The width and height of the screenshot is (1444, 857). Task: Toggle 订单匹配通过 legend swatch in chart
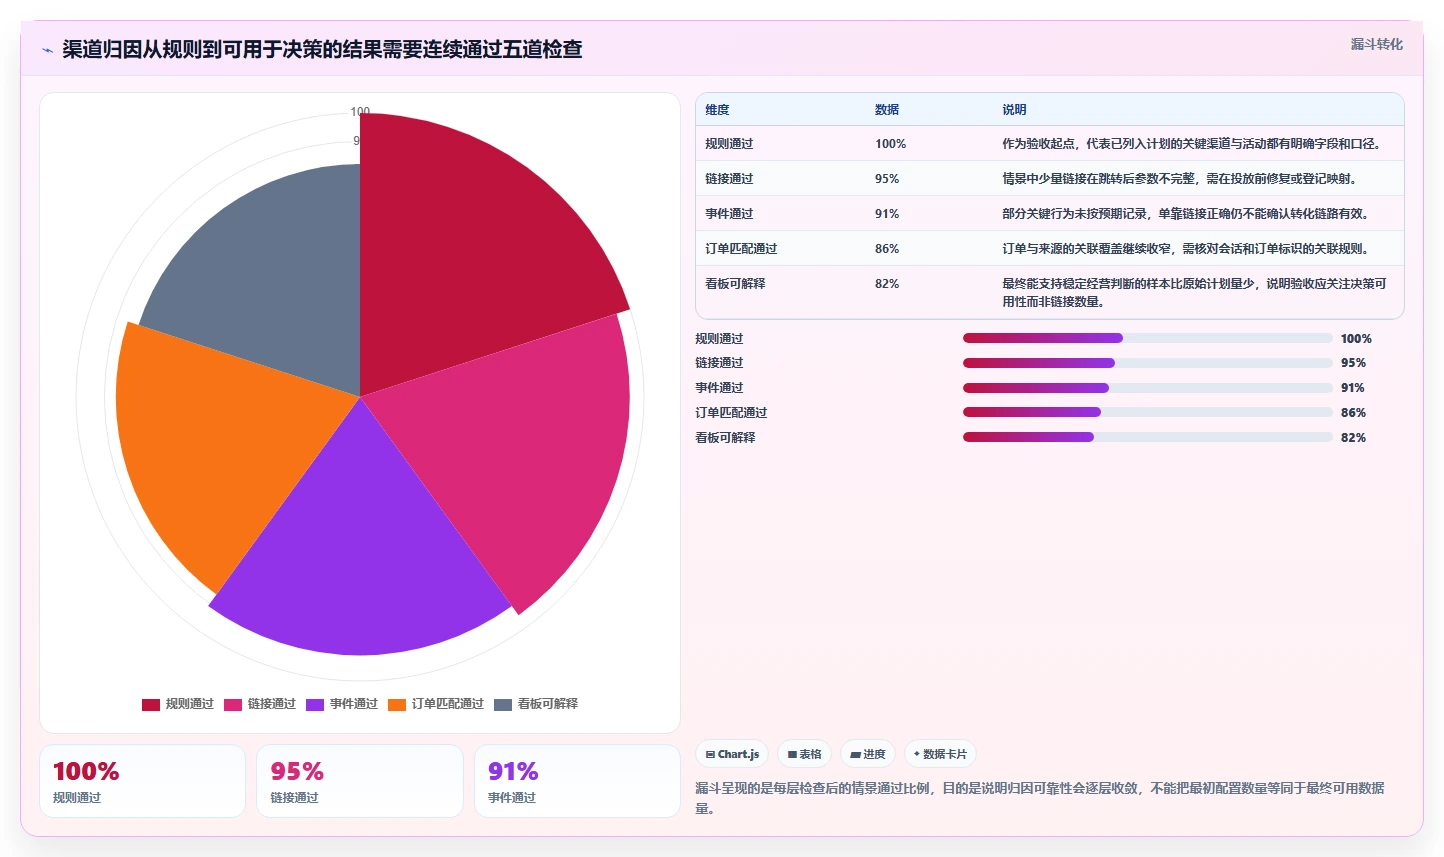397,704
